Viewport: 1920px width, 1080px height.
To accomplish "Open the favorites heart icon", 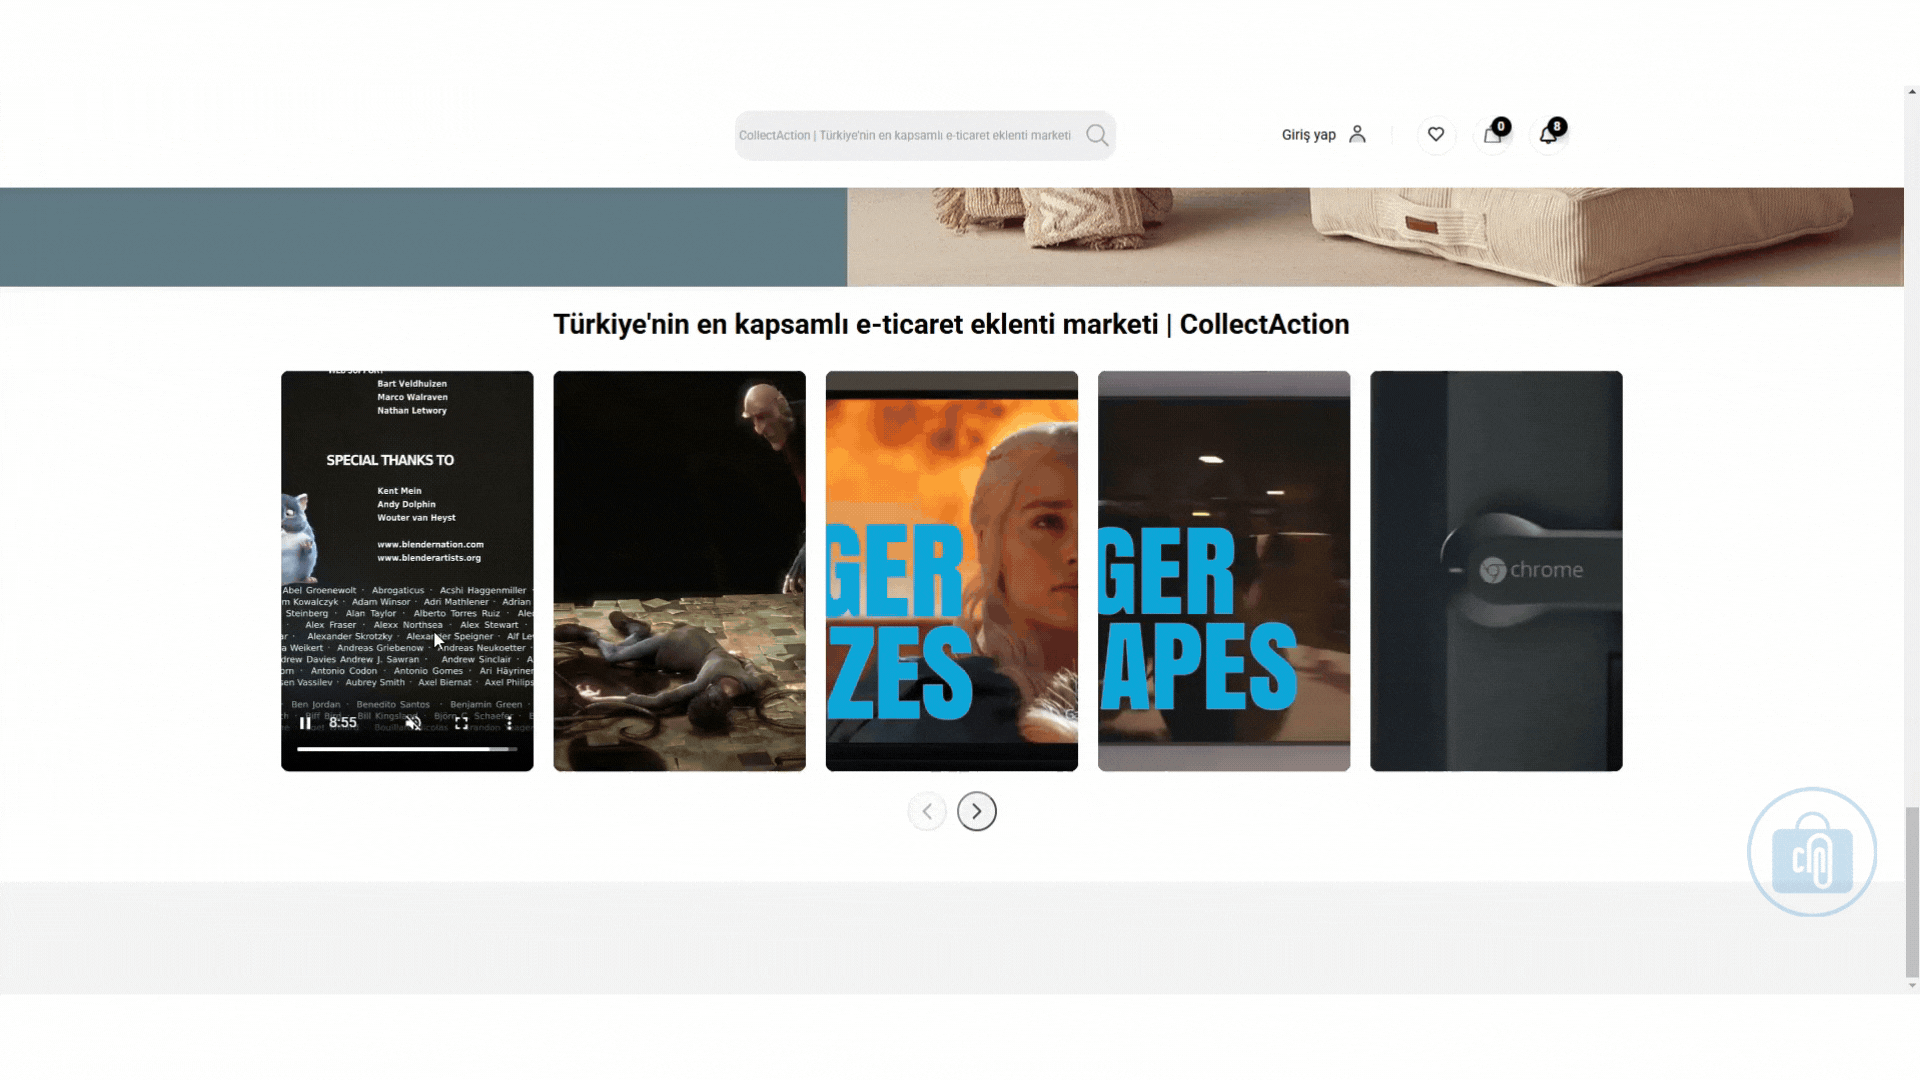I will [x=1435, y=134].
